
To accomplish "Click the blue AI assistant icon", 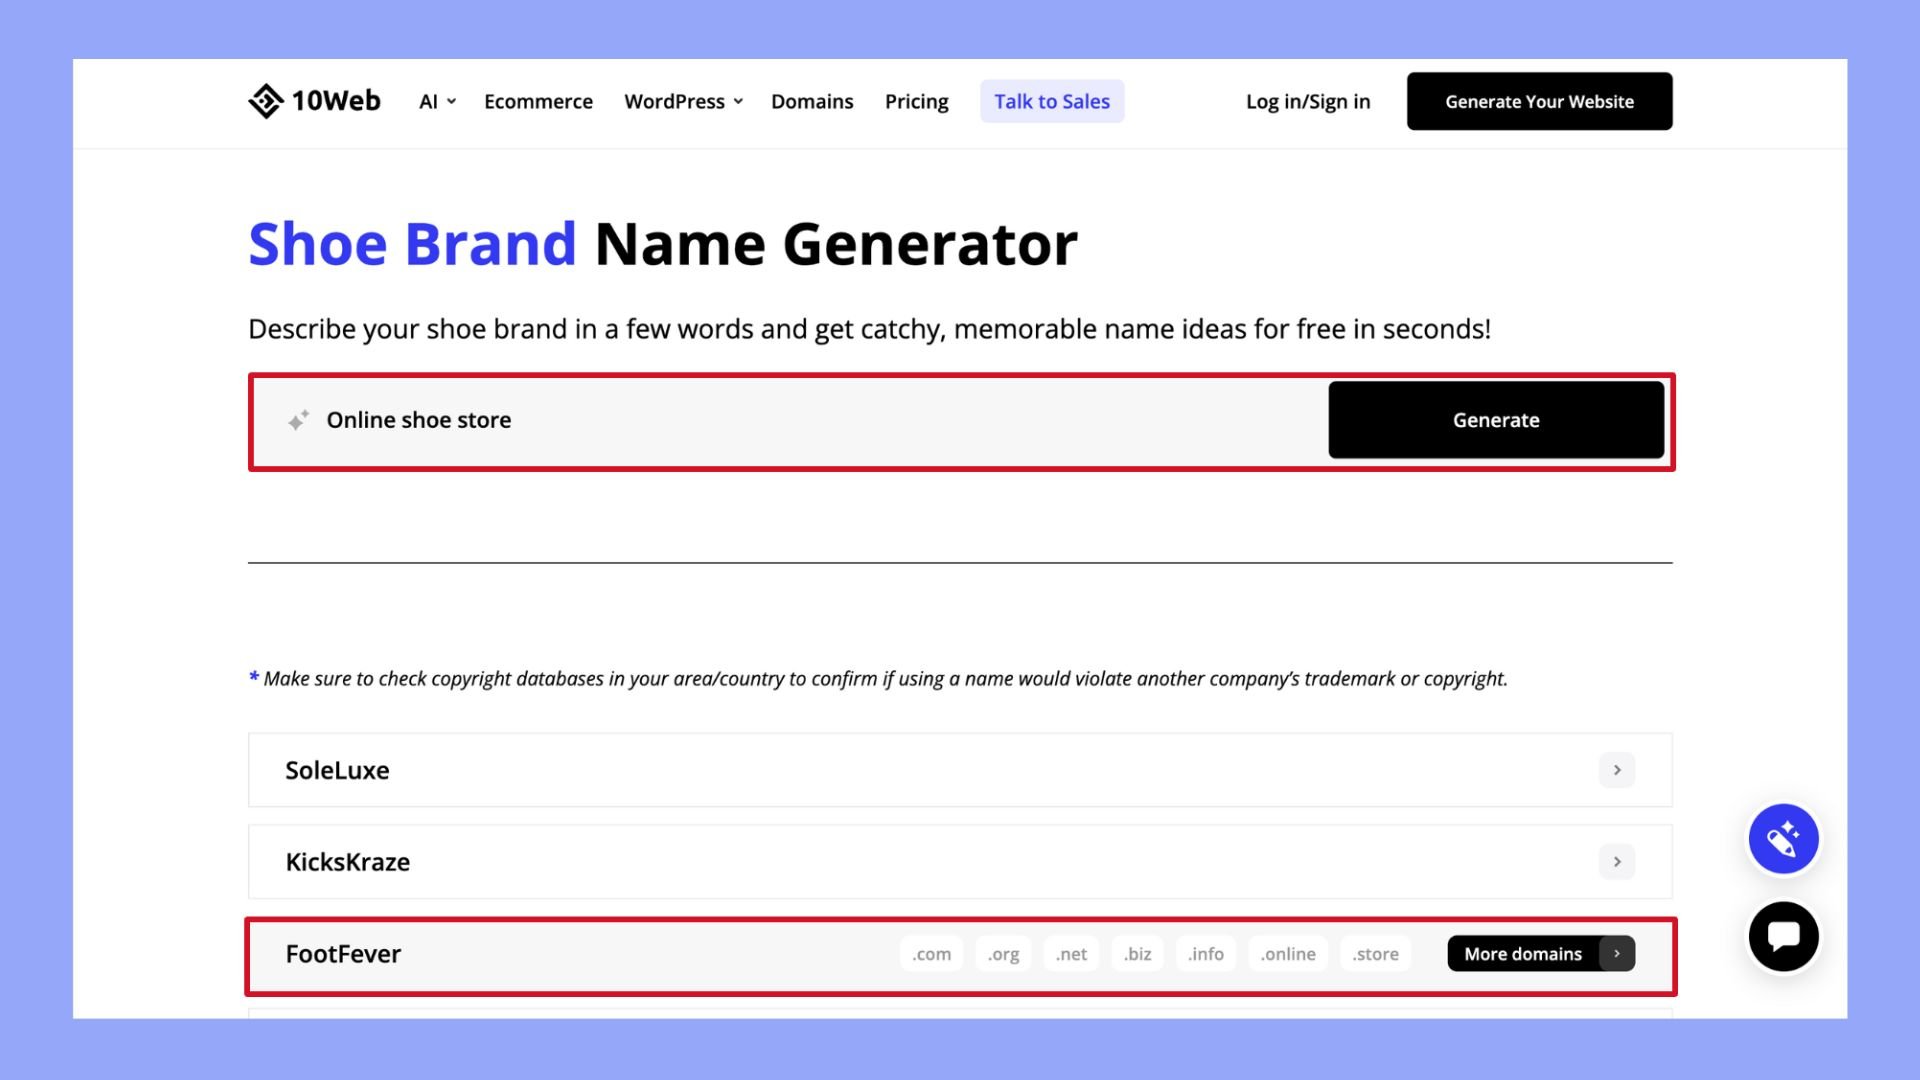I will click(x=1784, y=839).
